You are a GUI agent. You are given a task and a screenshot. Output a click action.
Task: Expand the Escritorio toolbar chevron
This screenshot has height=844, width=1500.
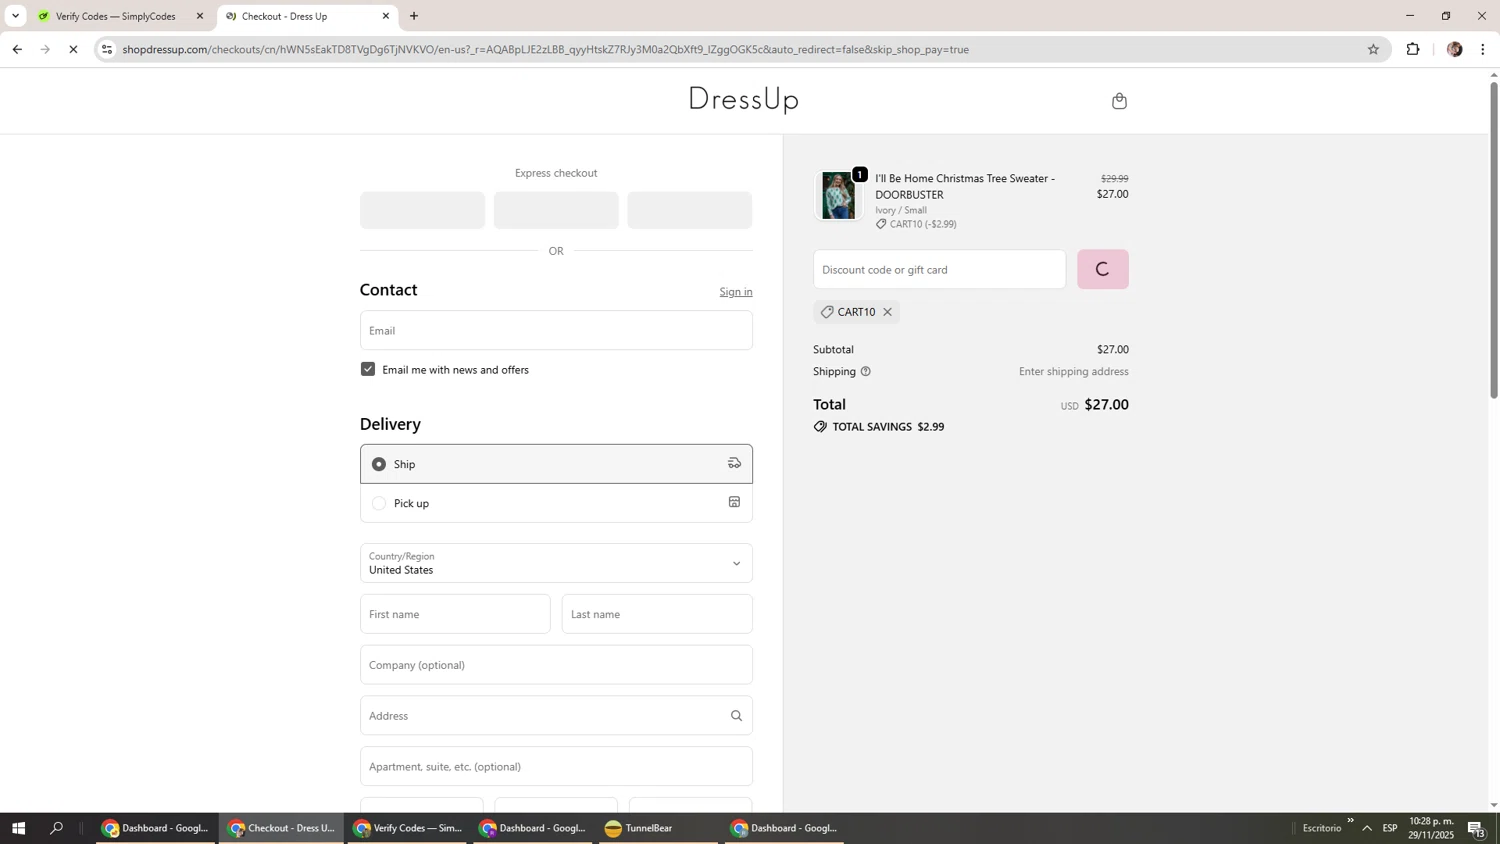tap(1350, 821)
